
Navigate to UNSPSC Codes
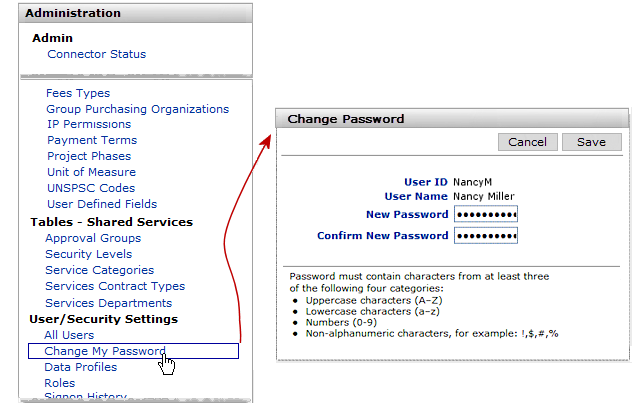(x=91, y=188)
